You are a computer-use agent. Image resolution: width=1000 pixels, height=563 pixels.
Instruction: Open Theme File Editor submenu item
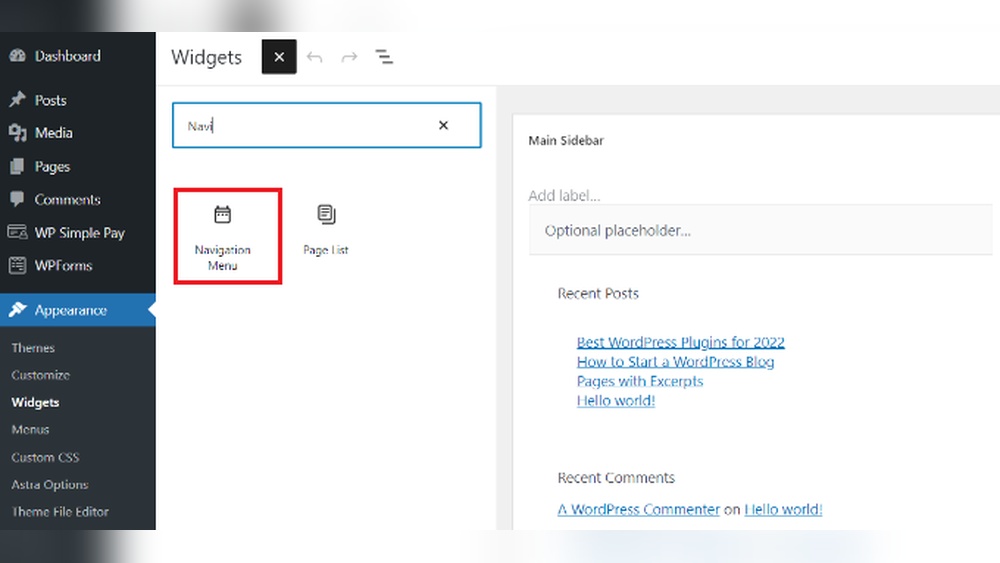tap(60, 511)
